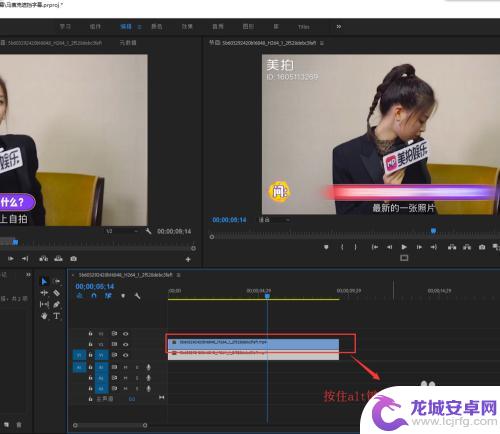Image resolution: width=500 pixels, height=434 pixels.
Task: Select the Type (T) tool
Action: tap(56, 316)
